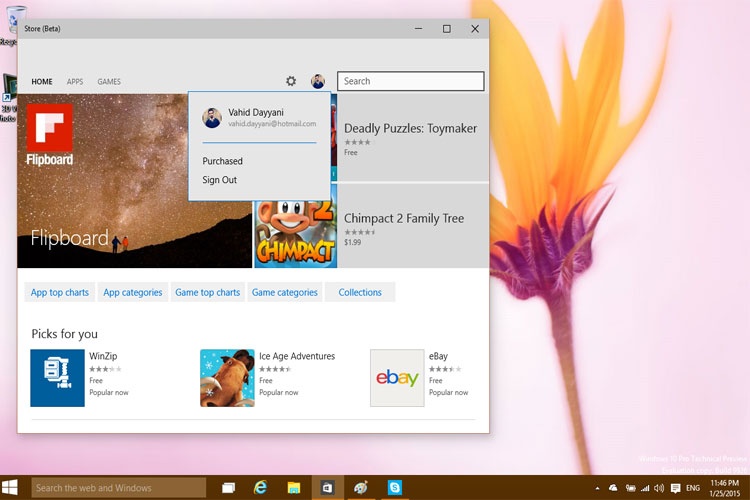Click the Store Search field
The width and height of the screenshot is (750, 500).
coord(411,81)
